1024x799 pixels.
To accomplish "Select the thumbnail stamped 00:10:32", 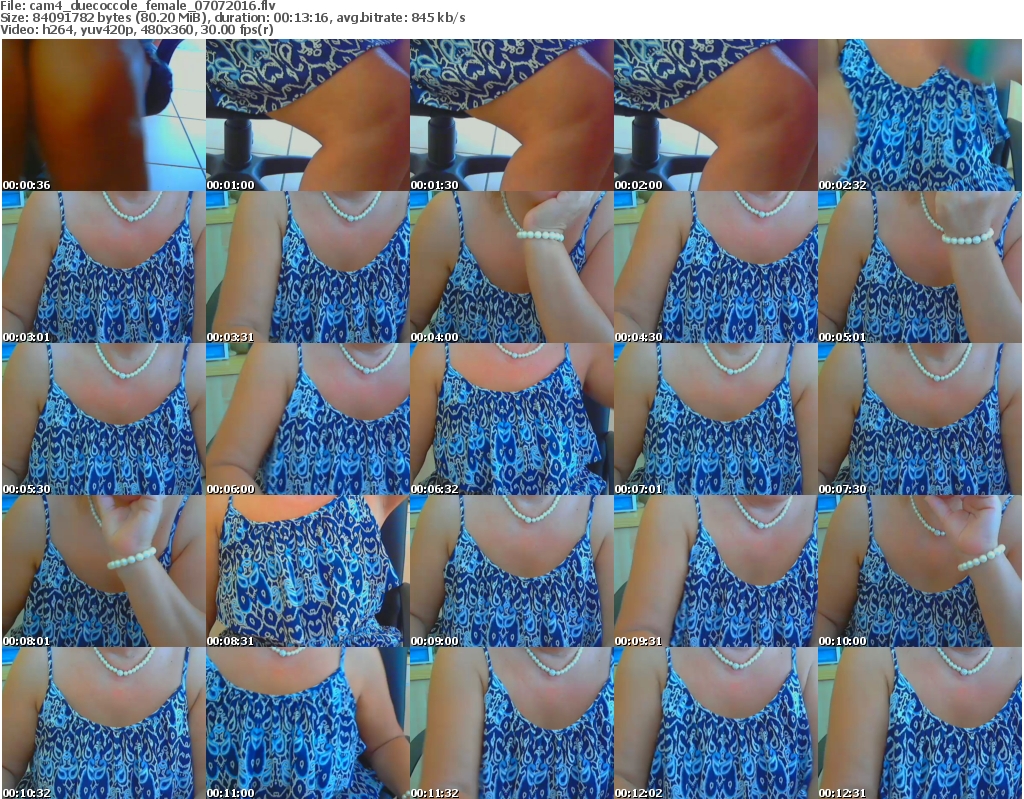I will 103,723.
